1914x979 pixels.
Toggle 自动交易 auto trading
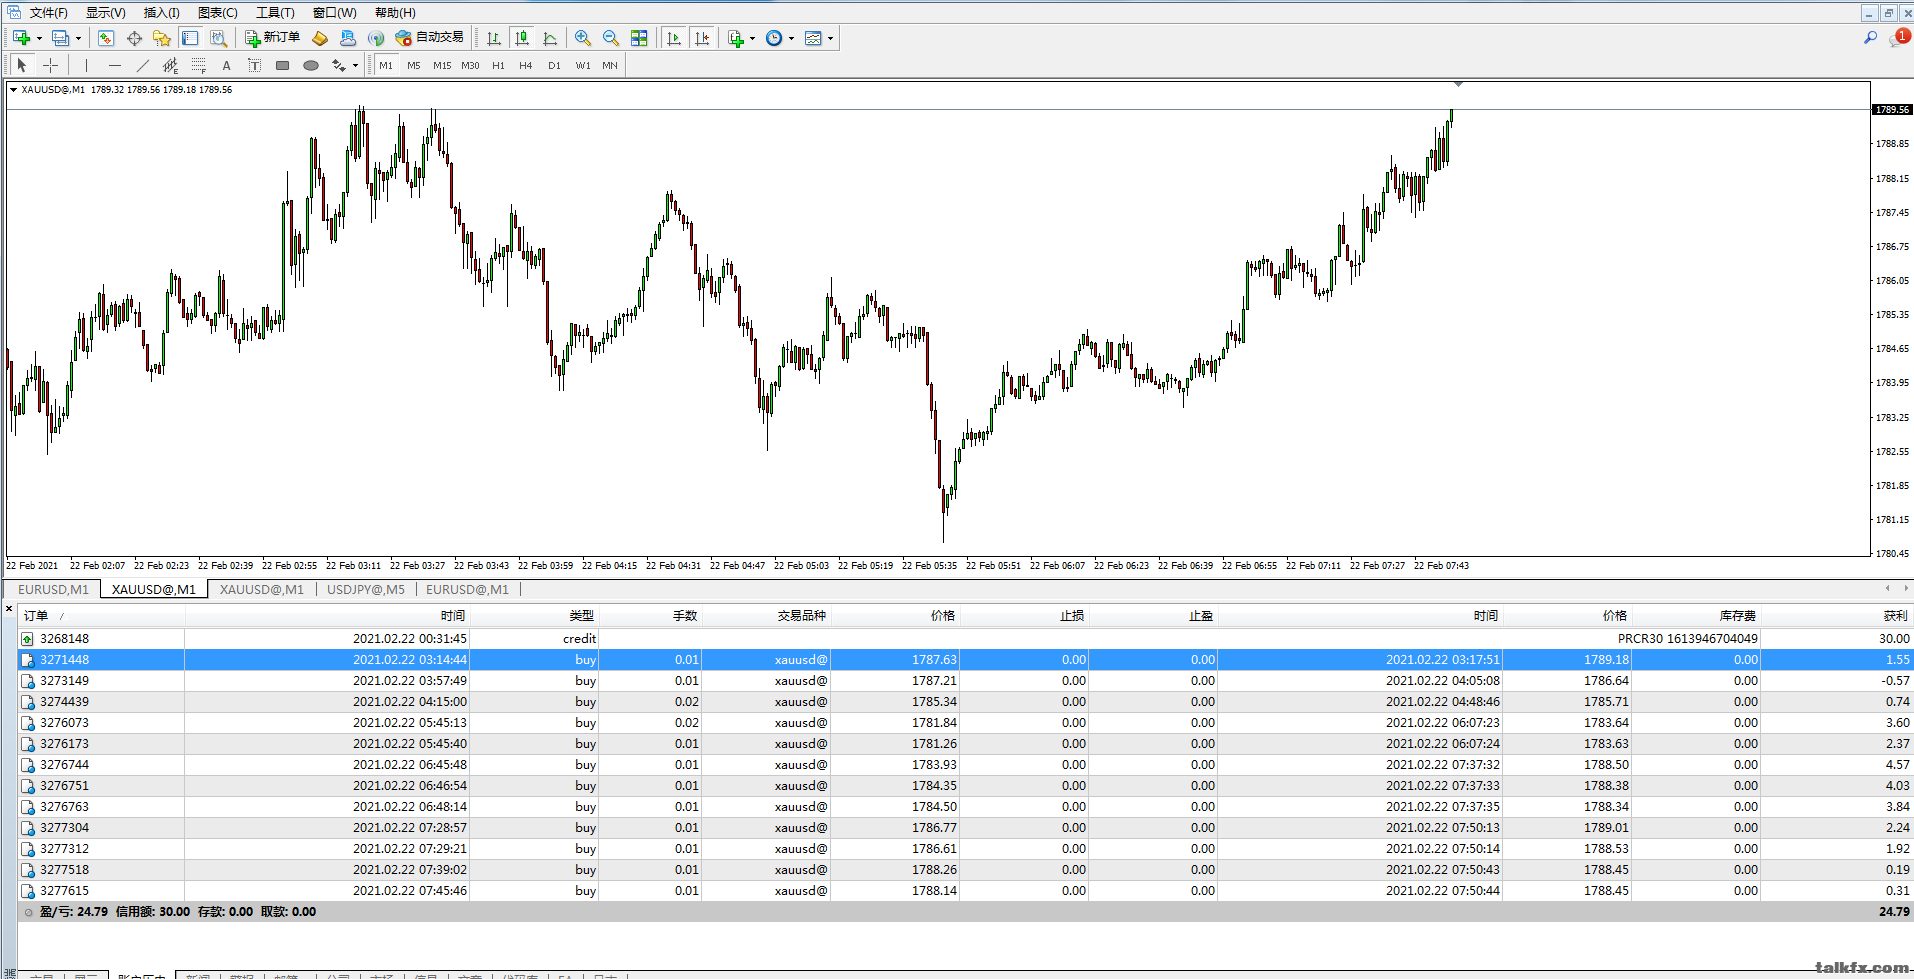coord(430,38)
